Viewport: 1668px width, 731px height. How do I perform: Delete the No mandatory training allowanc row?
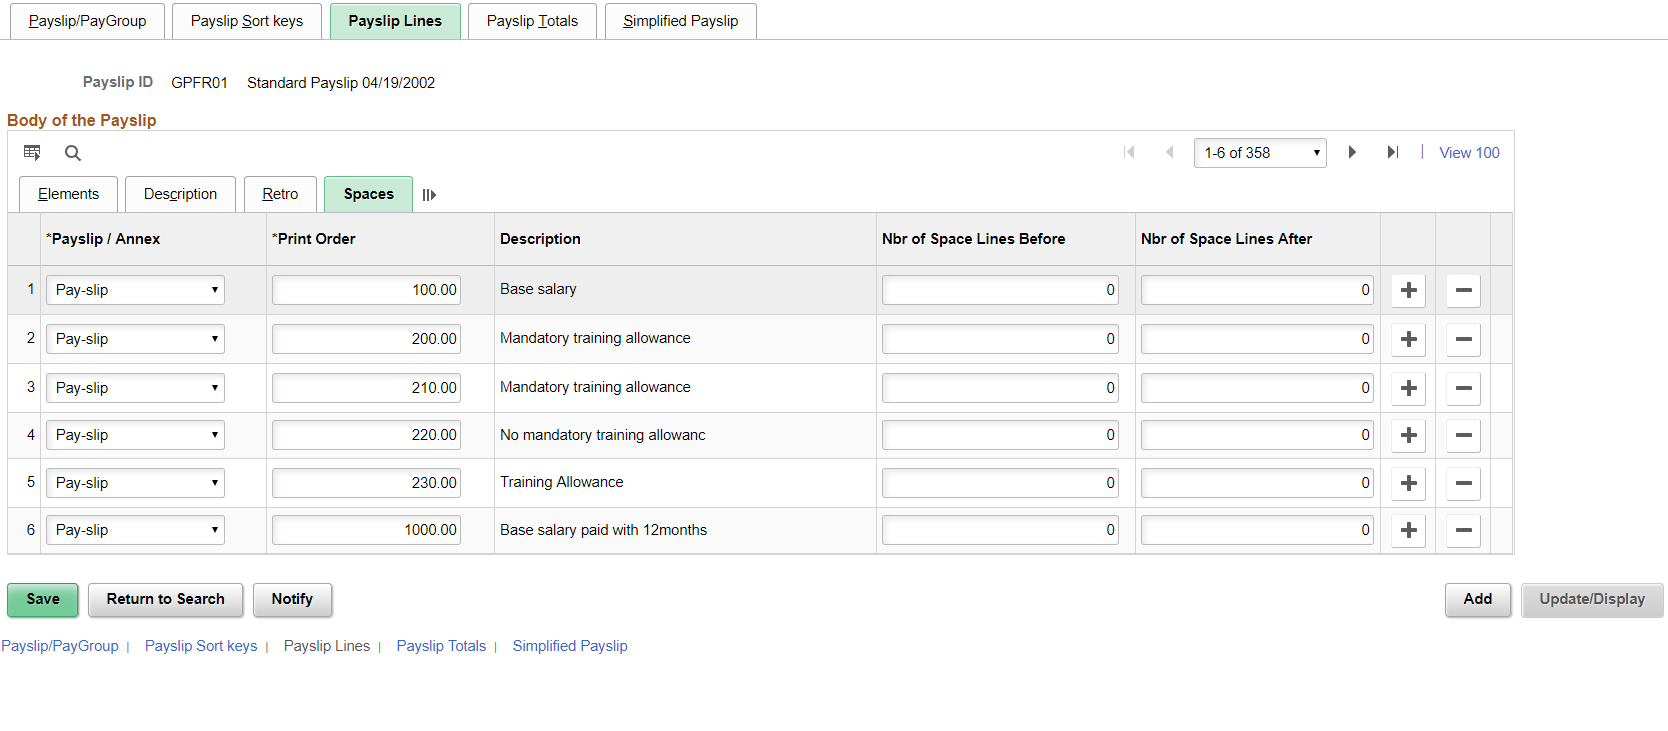point(1463,435)
